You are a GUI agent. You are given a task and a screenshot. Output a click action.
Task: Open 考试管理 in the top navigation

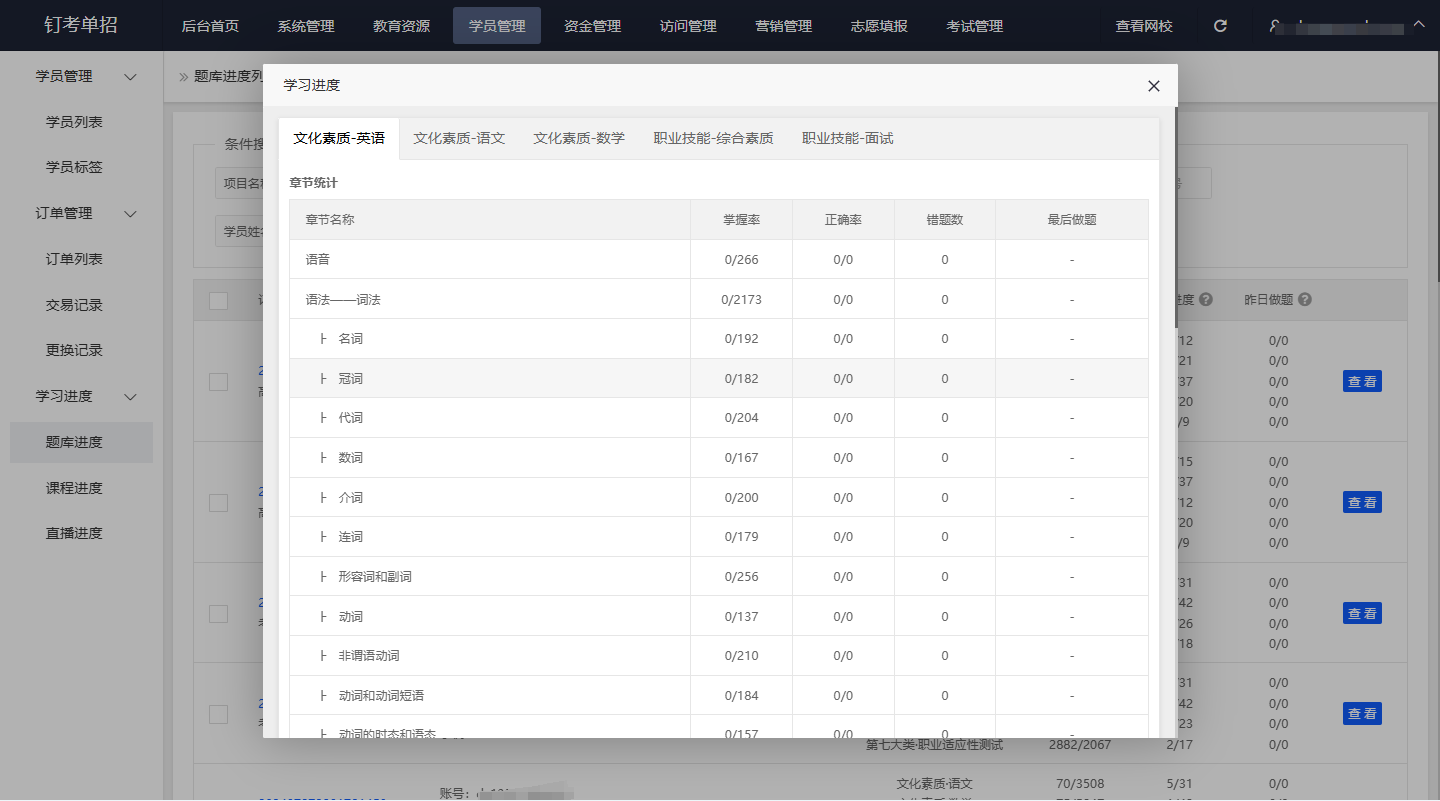click(974, 26)
